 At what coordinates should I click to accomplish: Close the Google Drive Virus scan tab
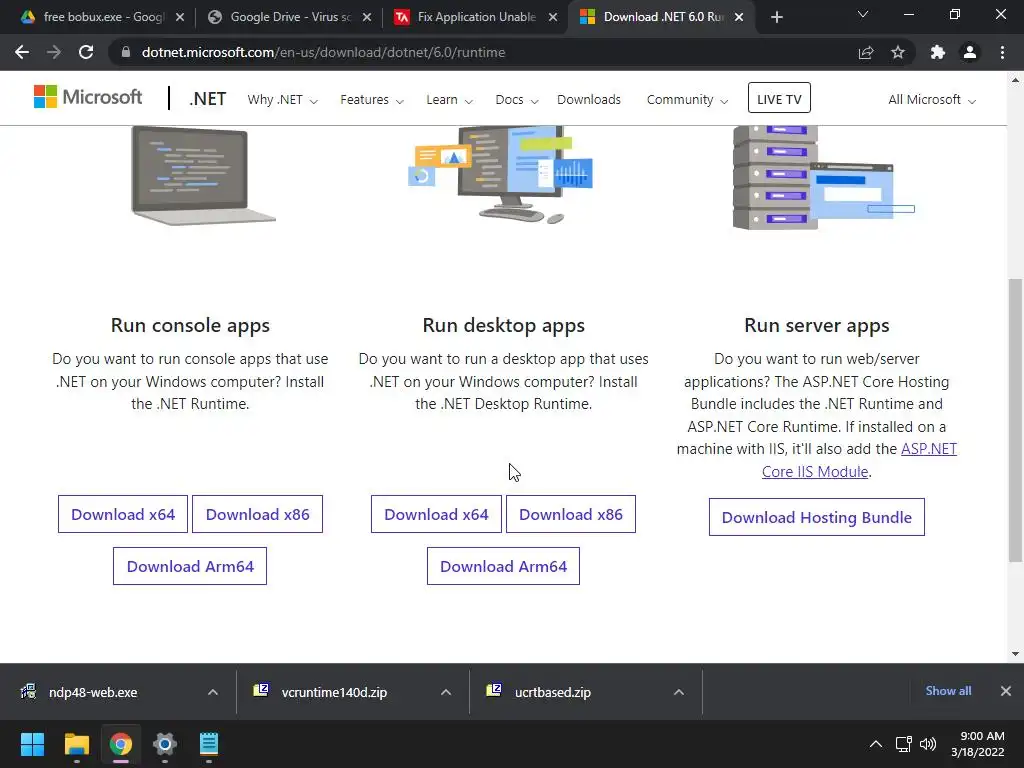click(366, 17)
